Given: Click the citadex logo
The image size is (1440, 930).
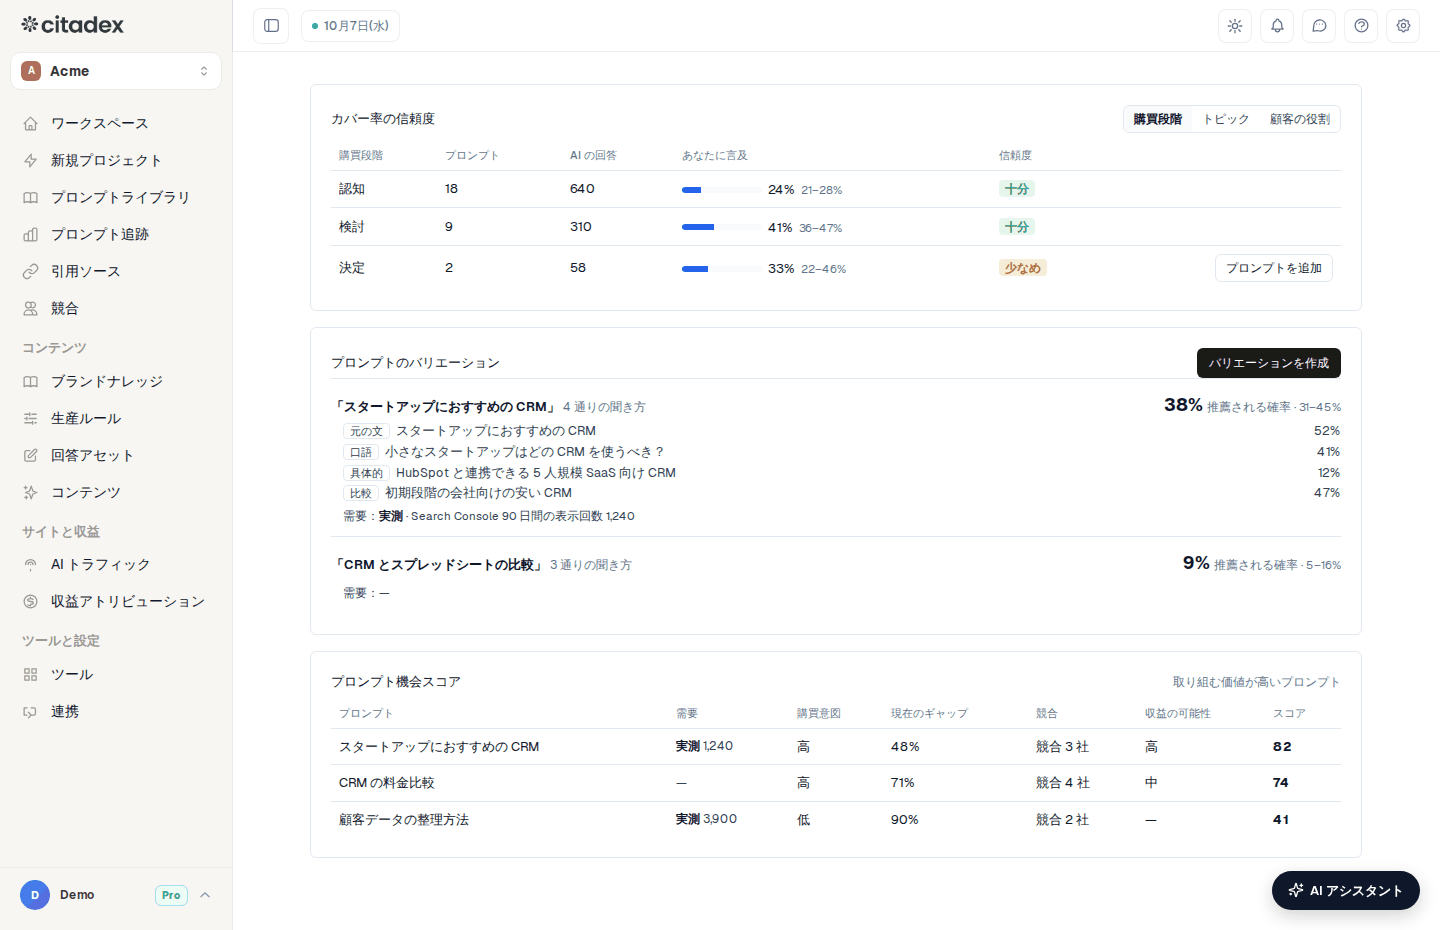Looking at the screenshot, I should coord(73,25).
